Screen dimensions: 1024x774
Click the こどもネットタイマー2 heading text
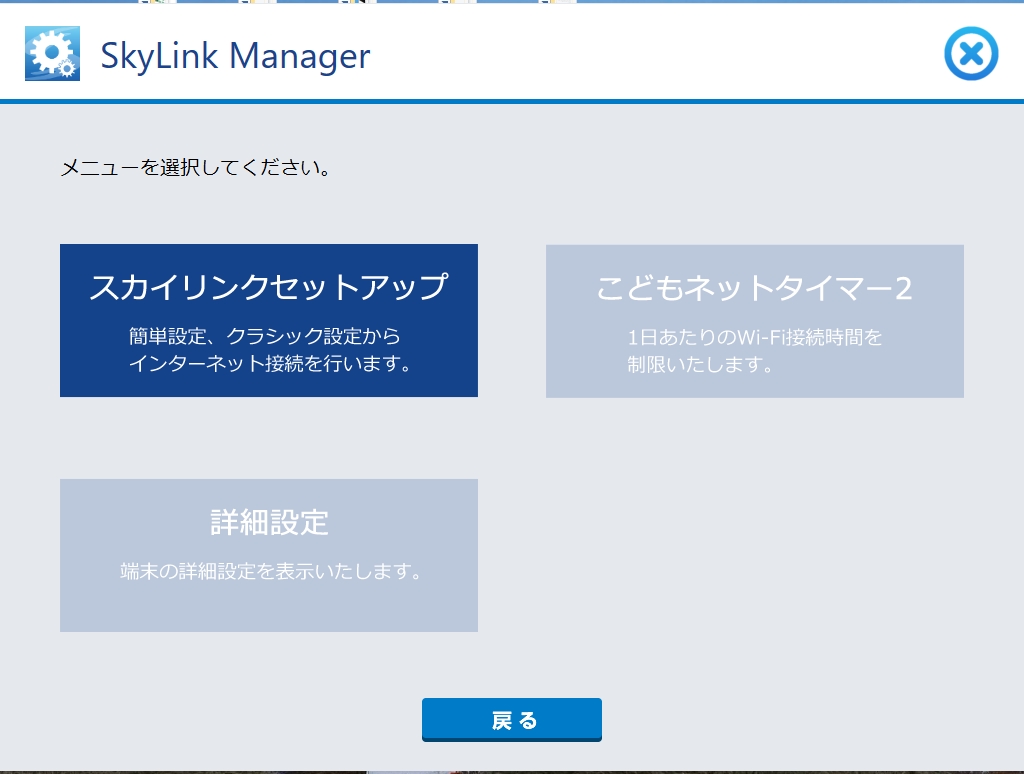coord(754,288)
